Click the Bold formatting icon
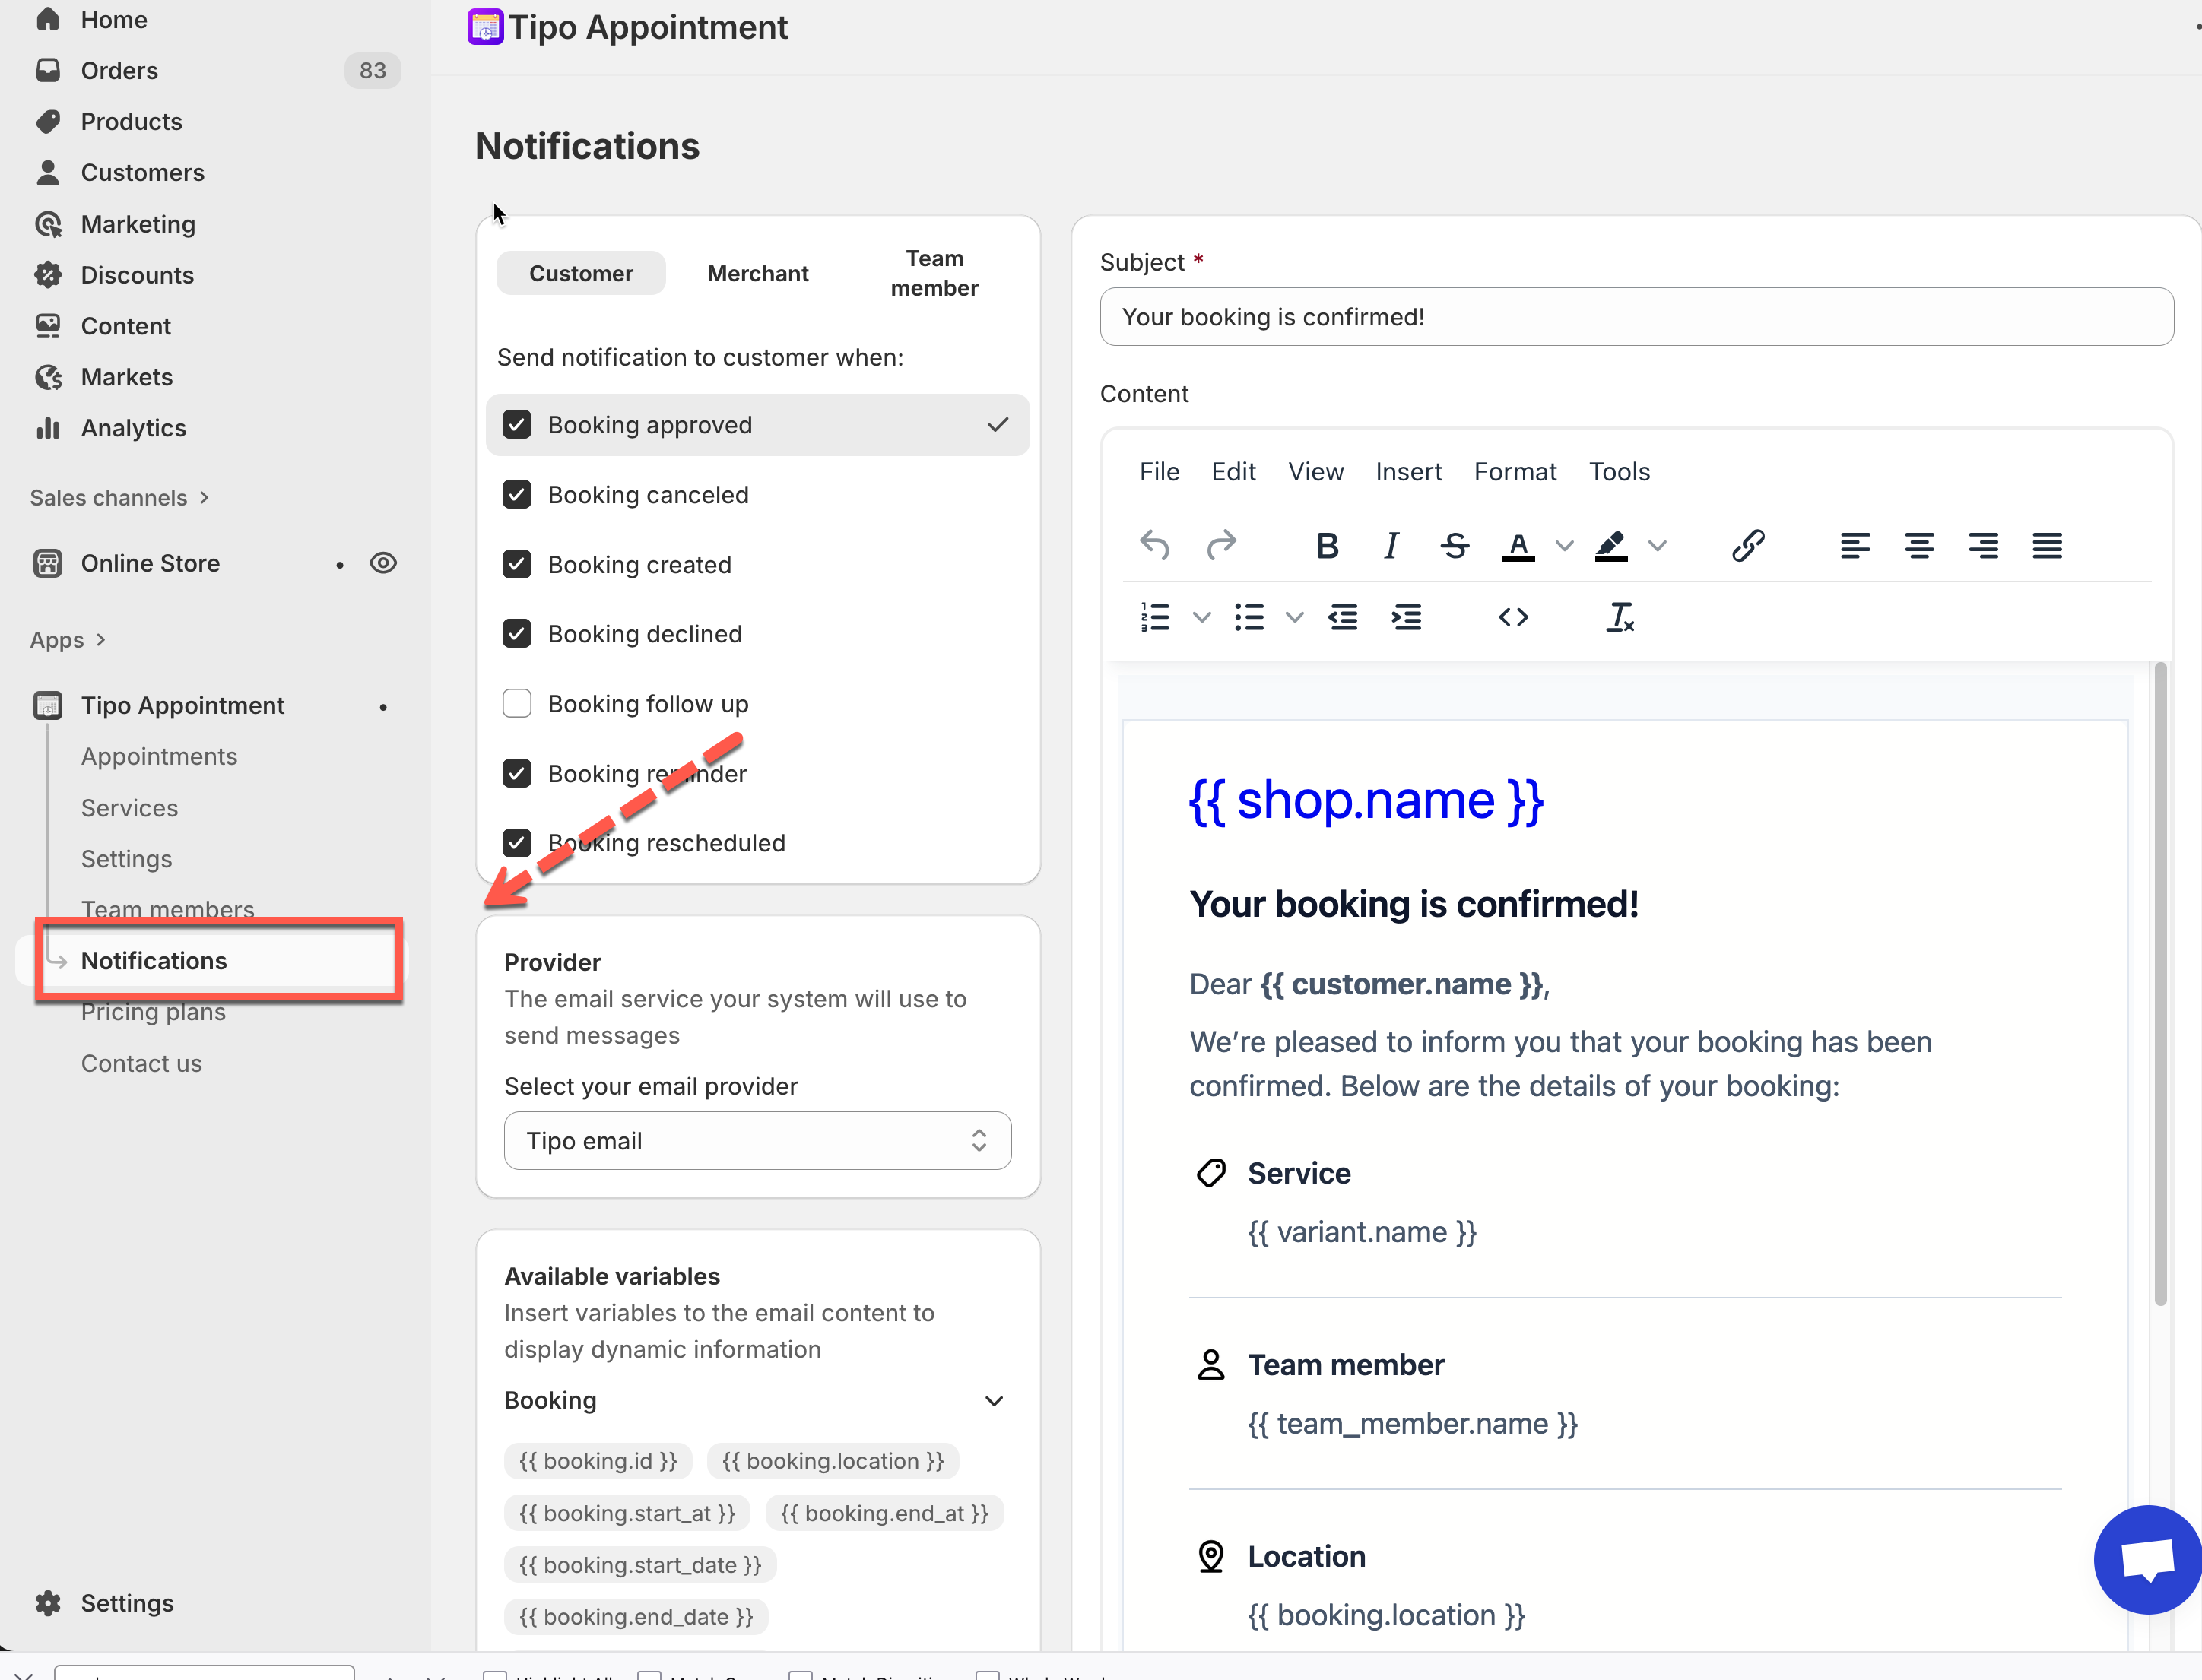This screenshot has width=2202, height=1680. coord(1327,546)
